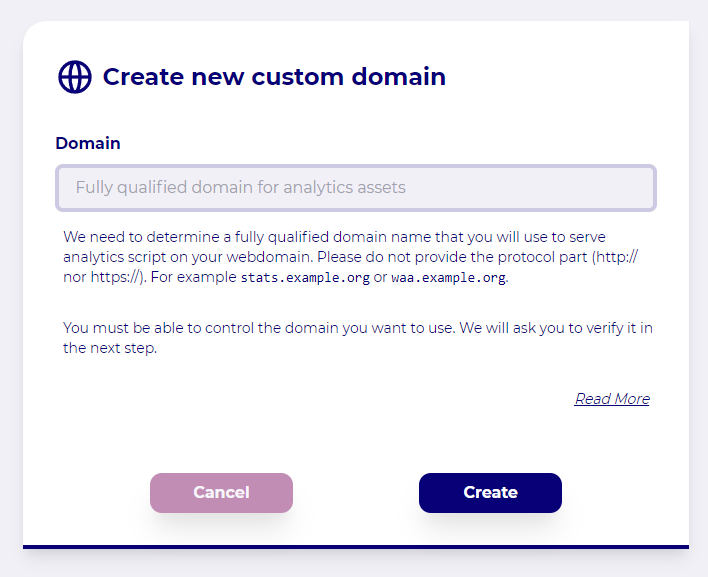This screenshot has width=708, height=577.
Task: Focus the Domain input field
Action: coord(356,188)
